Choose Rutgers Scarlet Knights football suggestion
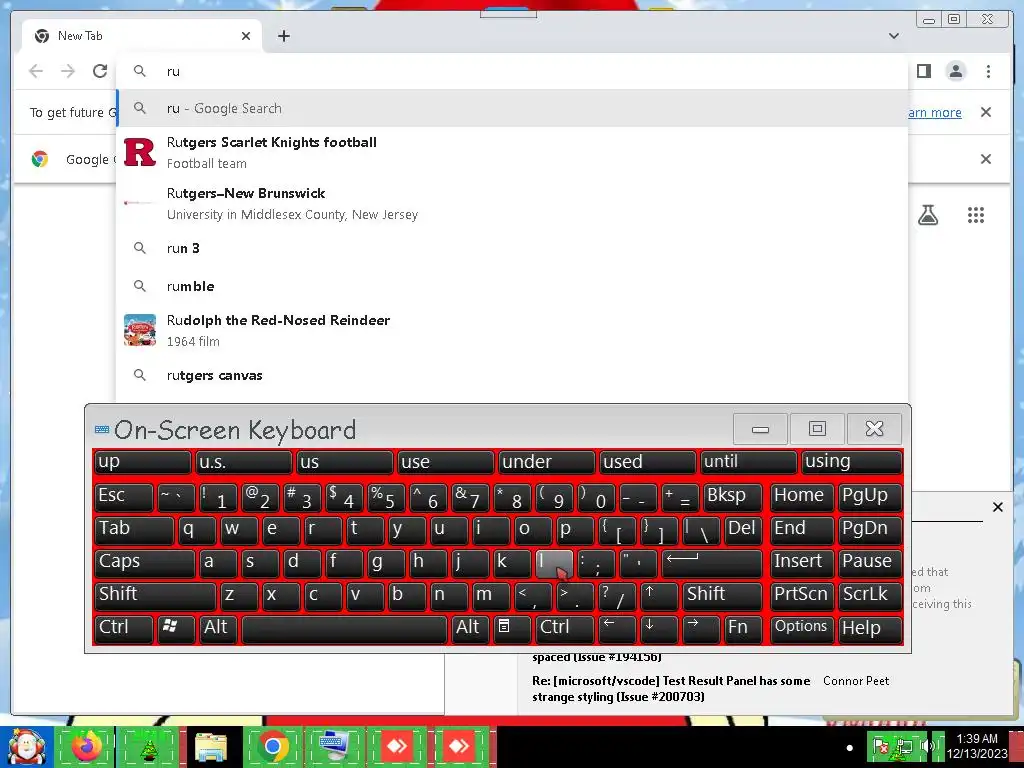Viewport: 1024px width, 768px height. [x=512, y=152]
